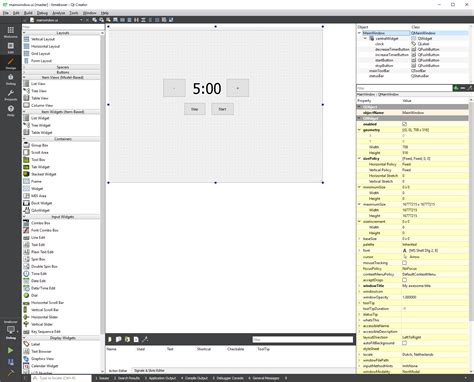Click the Start button on the form
Image resolution: width=474 pixels, height=382 pixels.
(222, 109)
